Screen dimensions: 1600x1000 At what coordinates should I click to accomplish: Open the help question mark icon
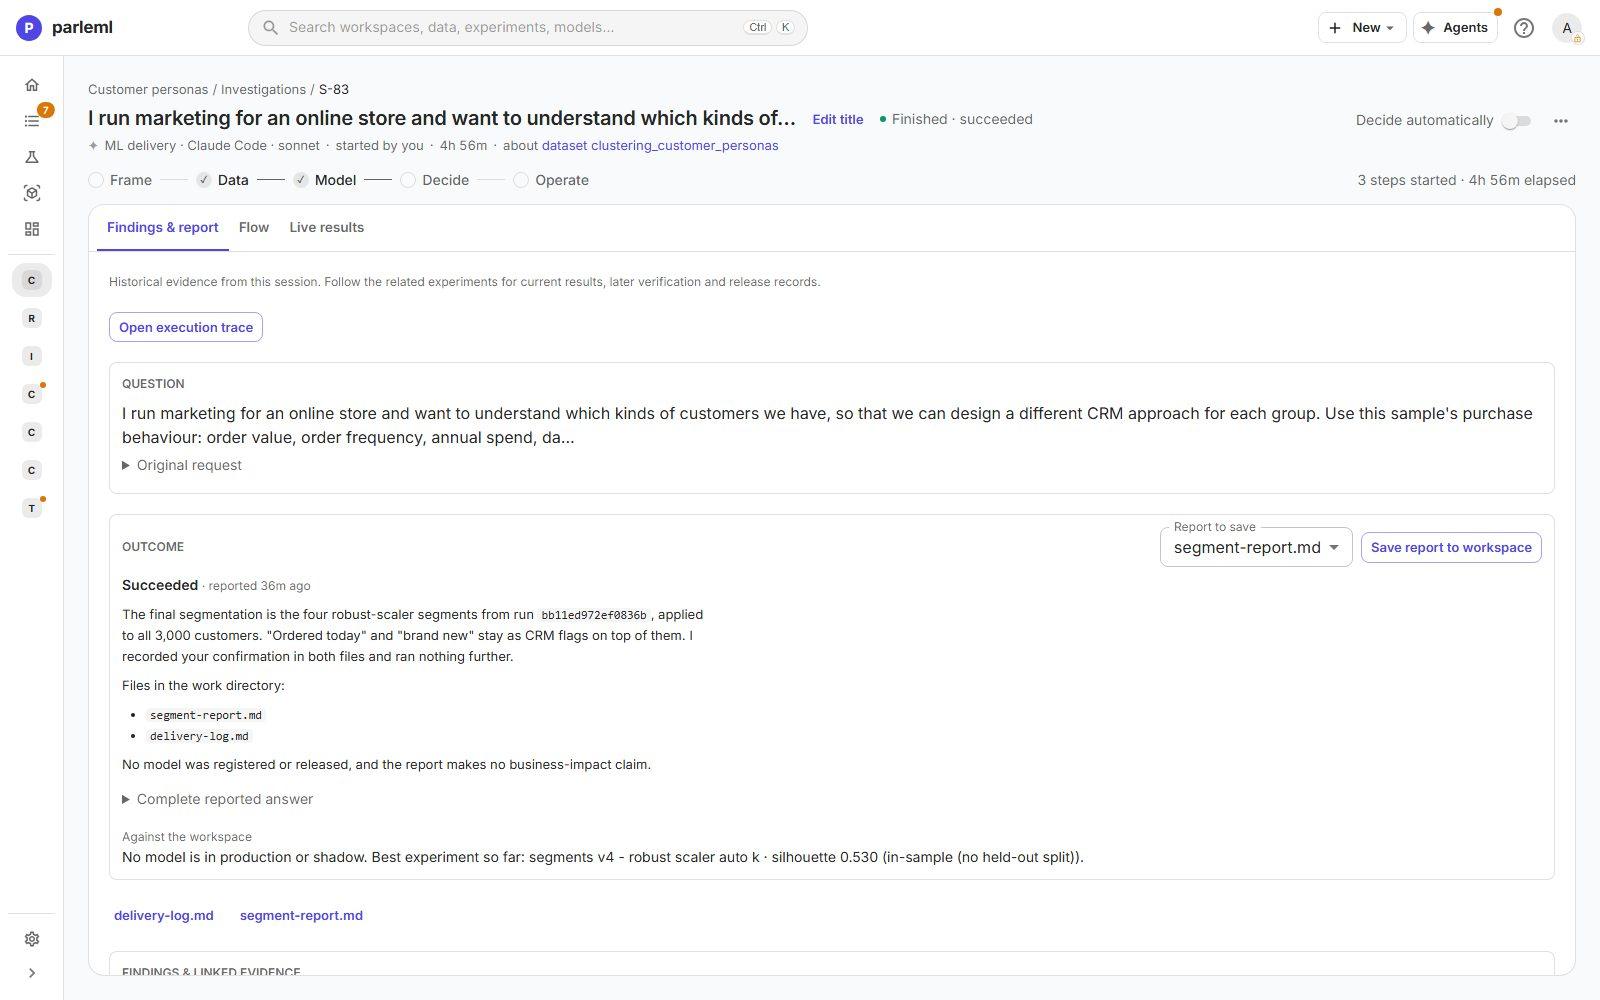1524,28
